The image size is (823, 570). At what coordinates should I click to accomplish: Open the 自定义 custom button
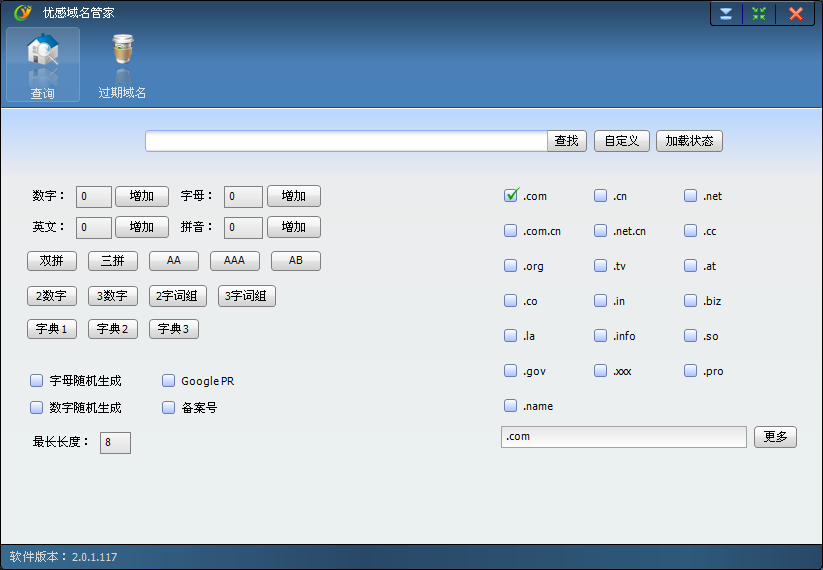[622, 141]
